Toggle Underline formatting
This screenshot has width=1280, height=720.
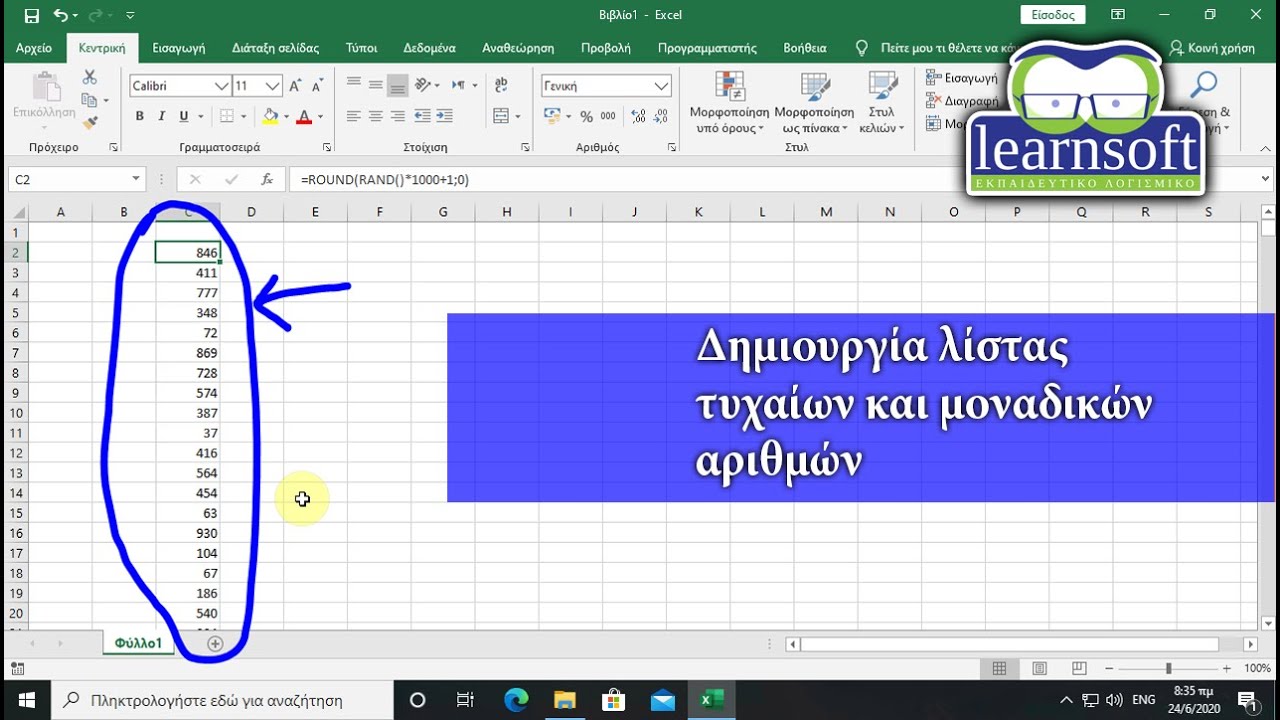(184, 116)
